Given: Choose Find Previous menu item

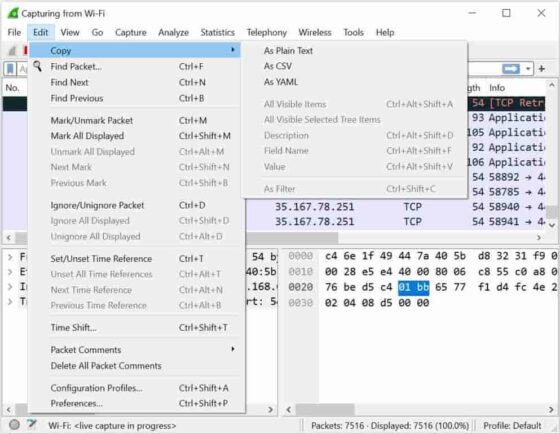Looking at the screenshot, I should tap(135, 98).
